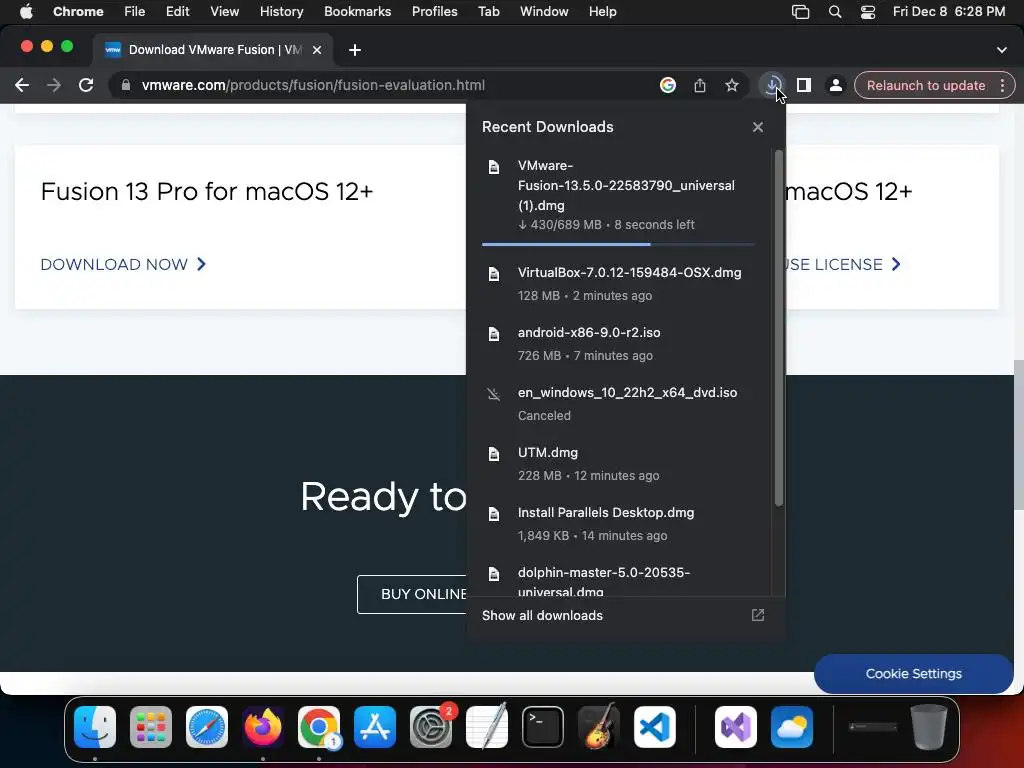Close the Recent Downloads popup

758,127
